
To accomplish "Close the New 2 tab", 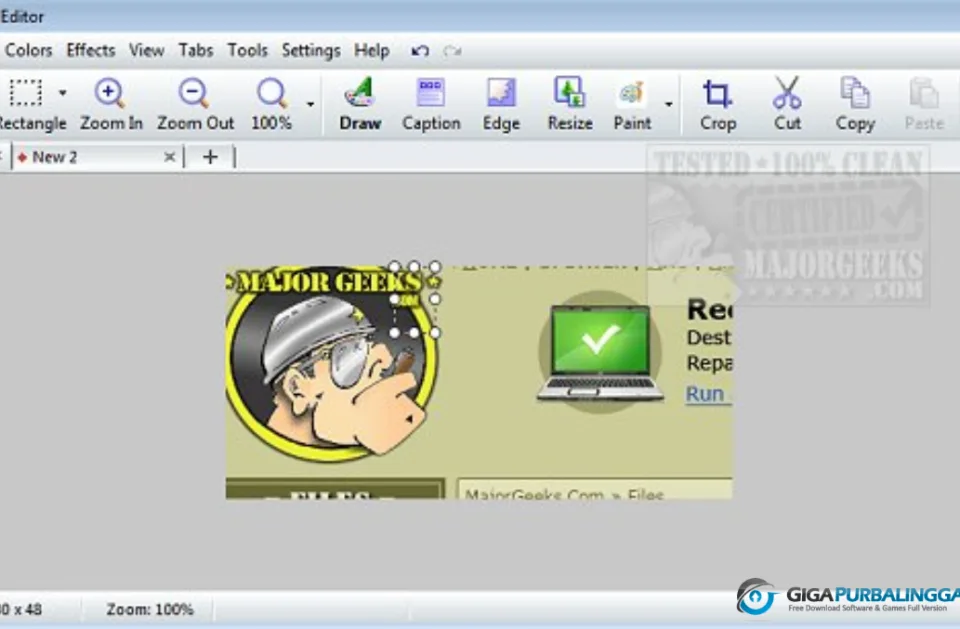I will (170, 157).
